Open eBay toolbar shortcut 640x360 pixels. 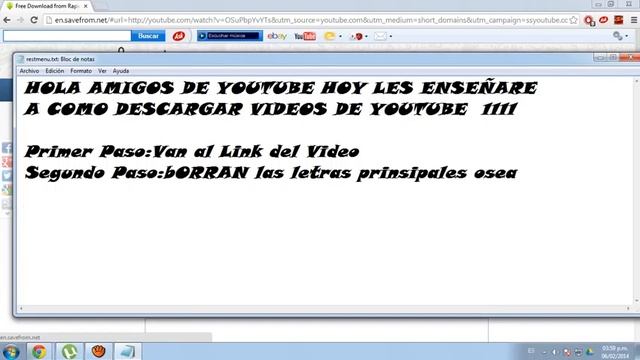pos(277,36)
